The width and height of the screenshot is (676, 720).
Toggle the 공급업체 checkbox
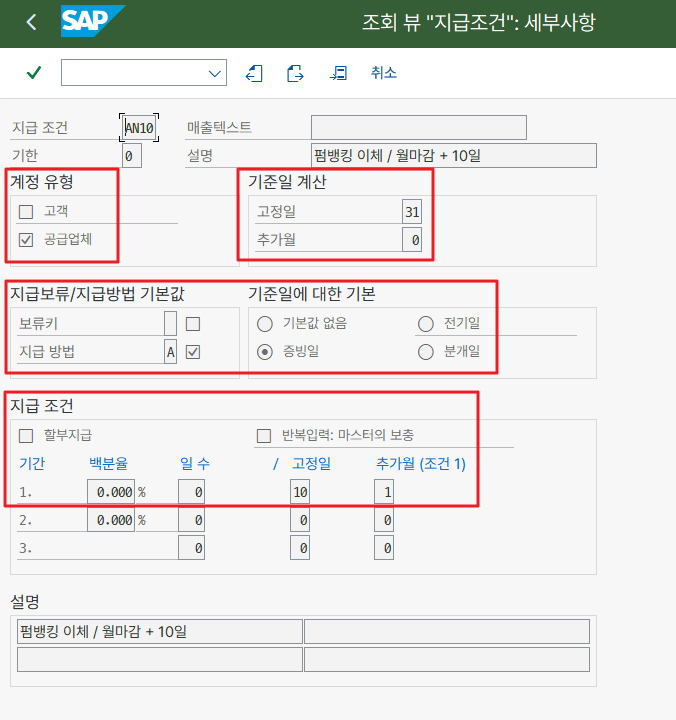click(26, 240)
